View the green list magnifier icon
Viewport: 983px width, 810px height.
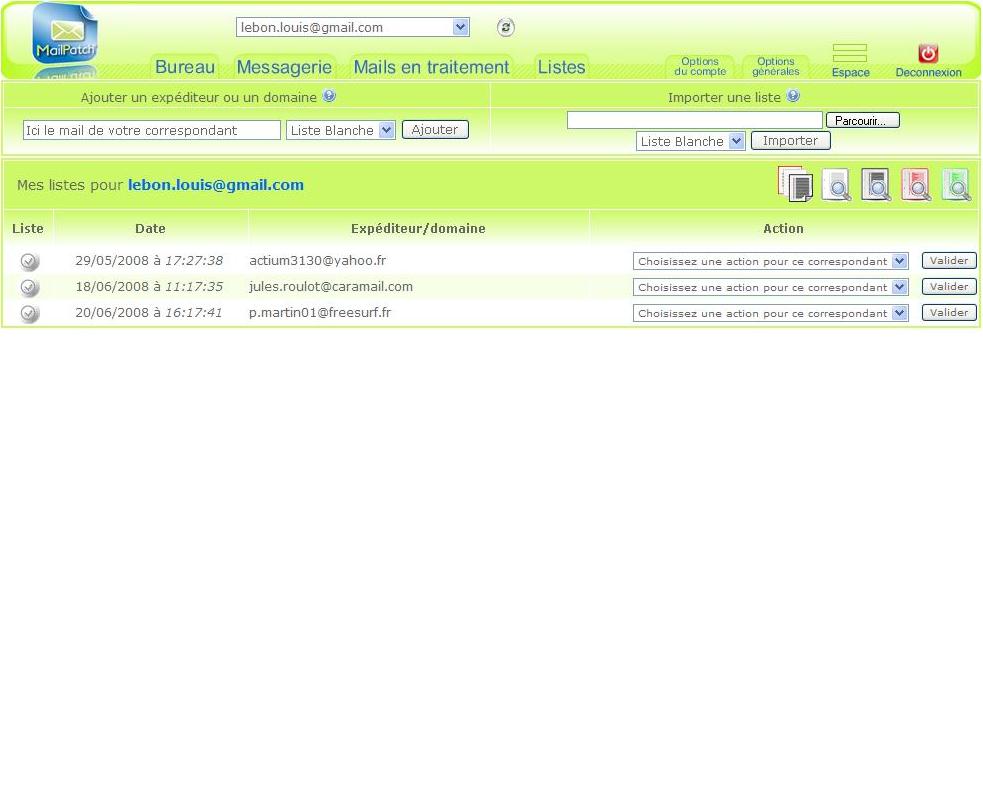956,185
